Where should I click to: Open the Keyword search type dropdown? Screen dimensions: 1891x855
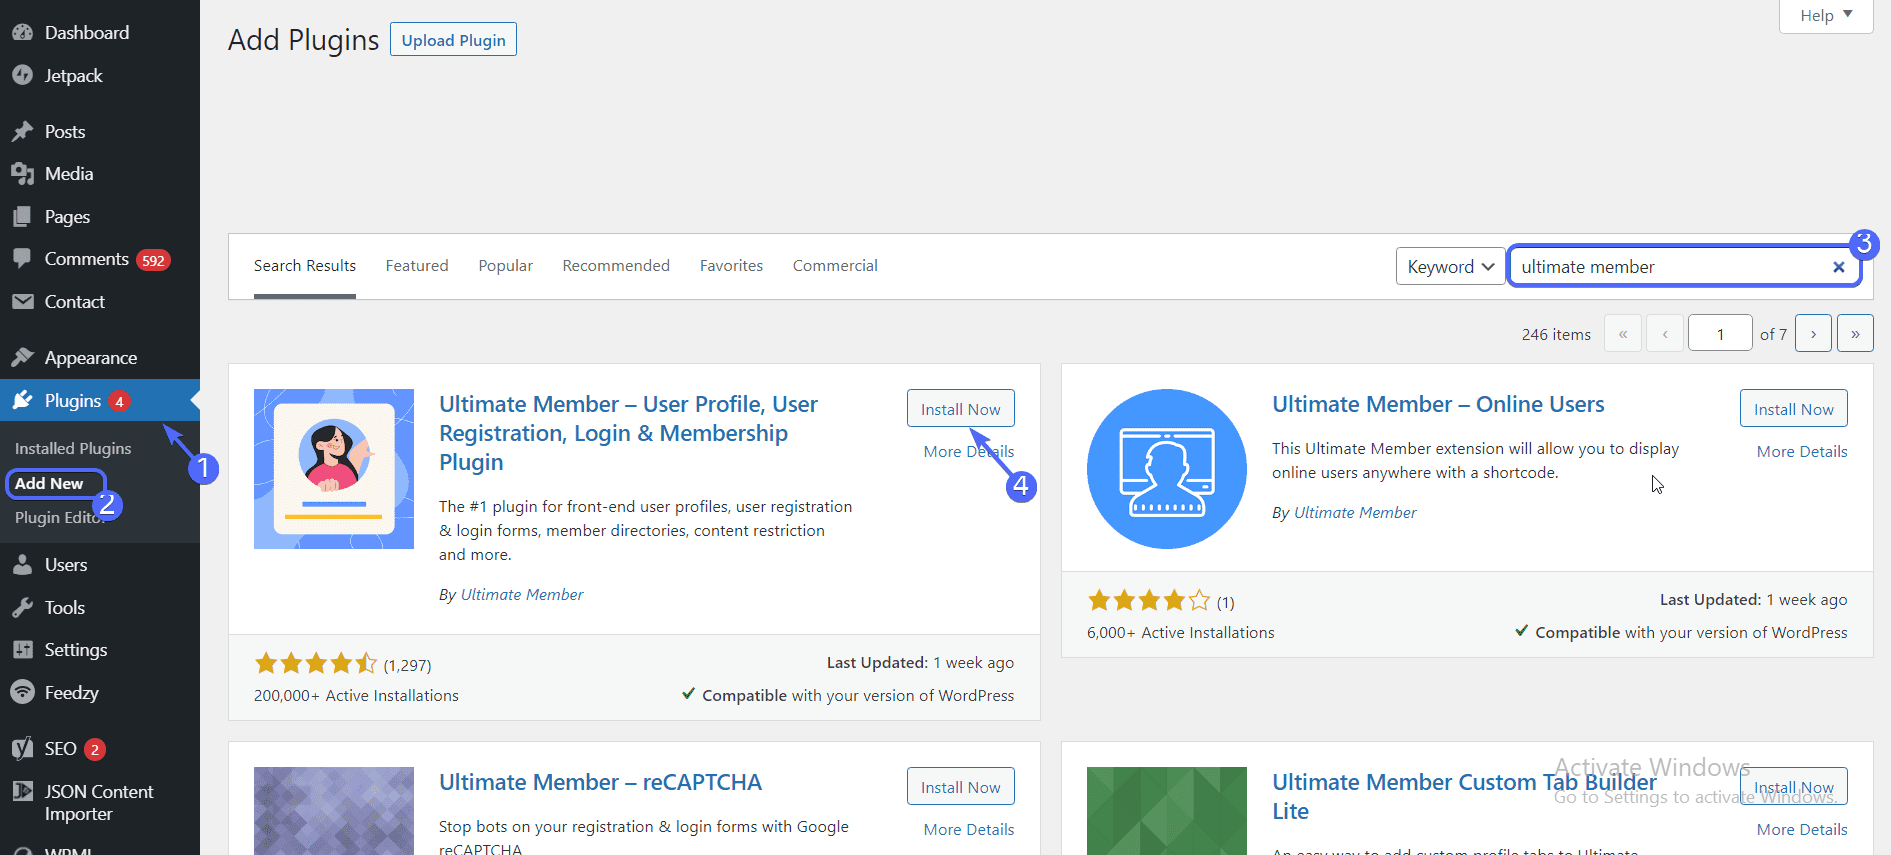click(x=1451, y=267)
